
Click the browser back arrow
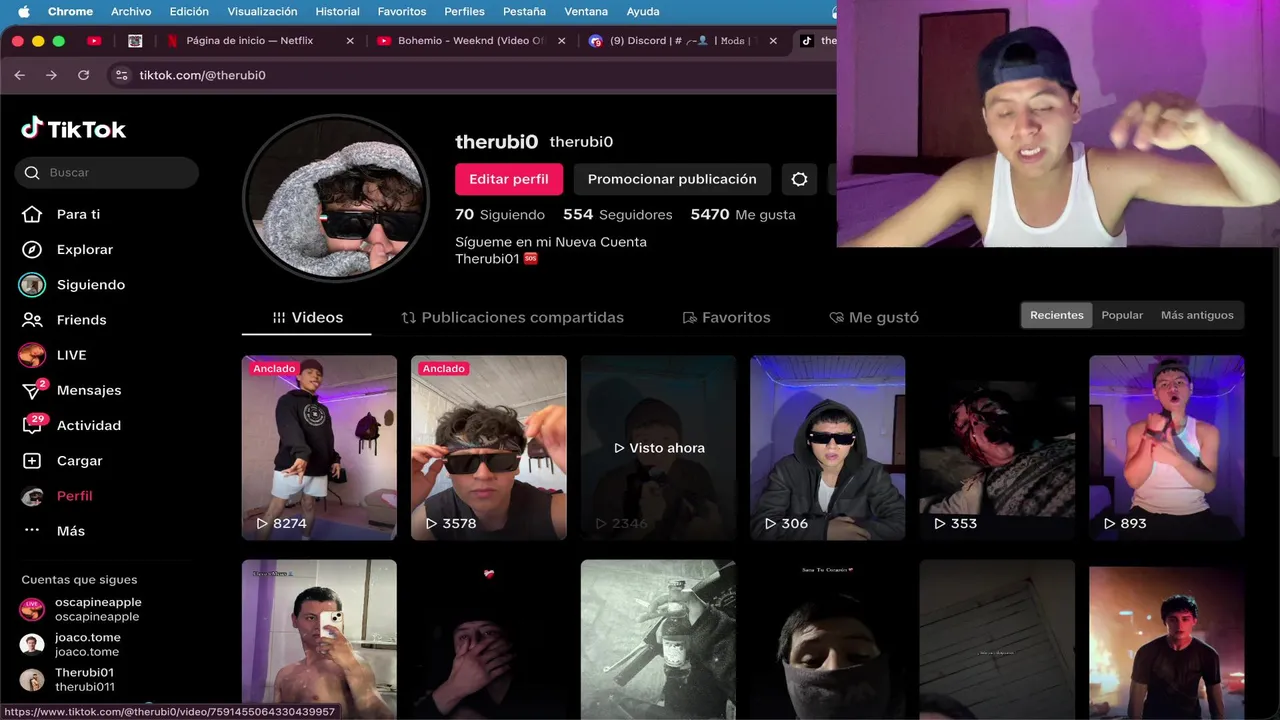pyautogui.click(x=20, y=75)
